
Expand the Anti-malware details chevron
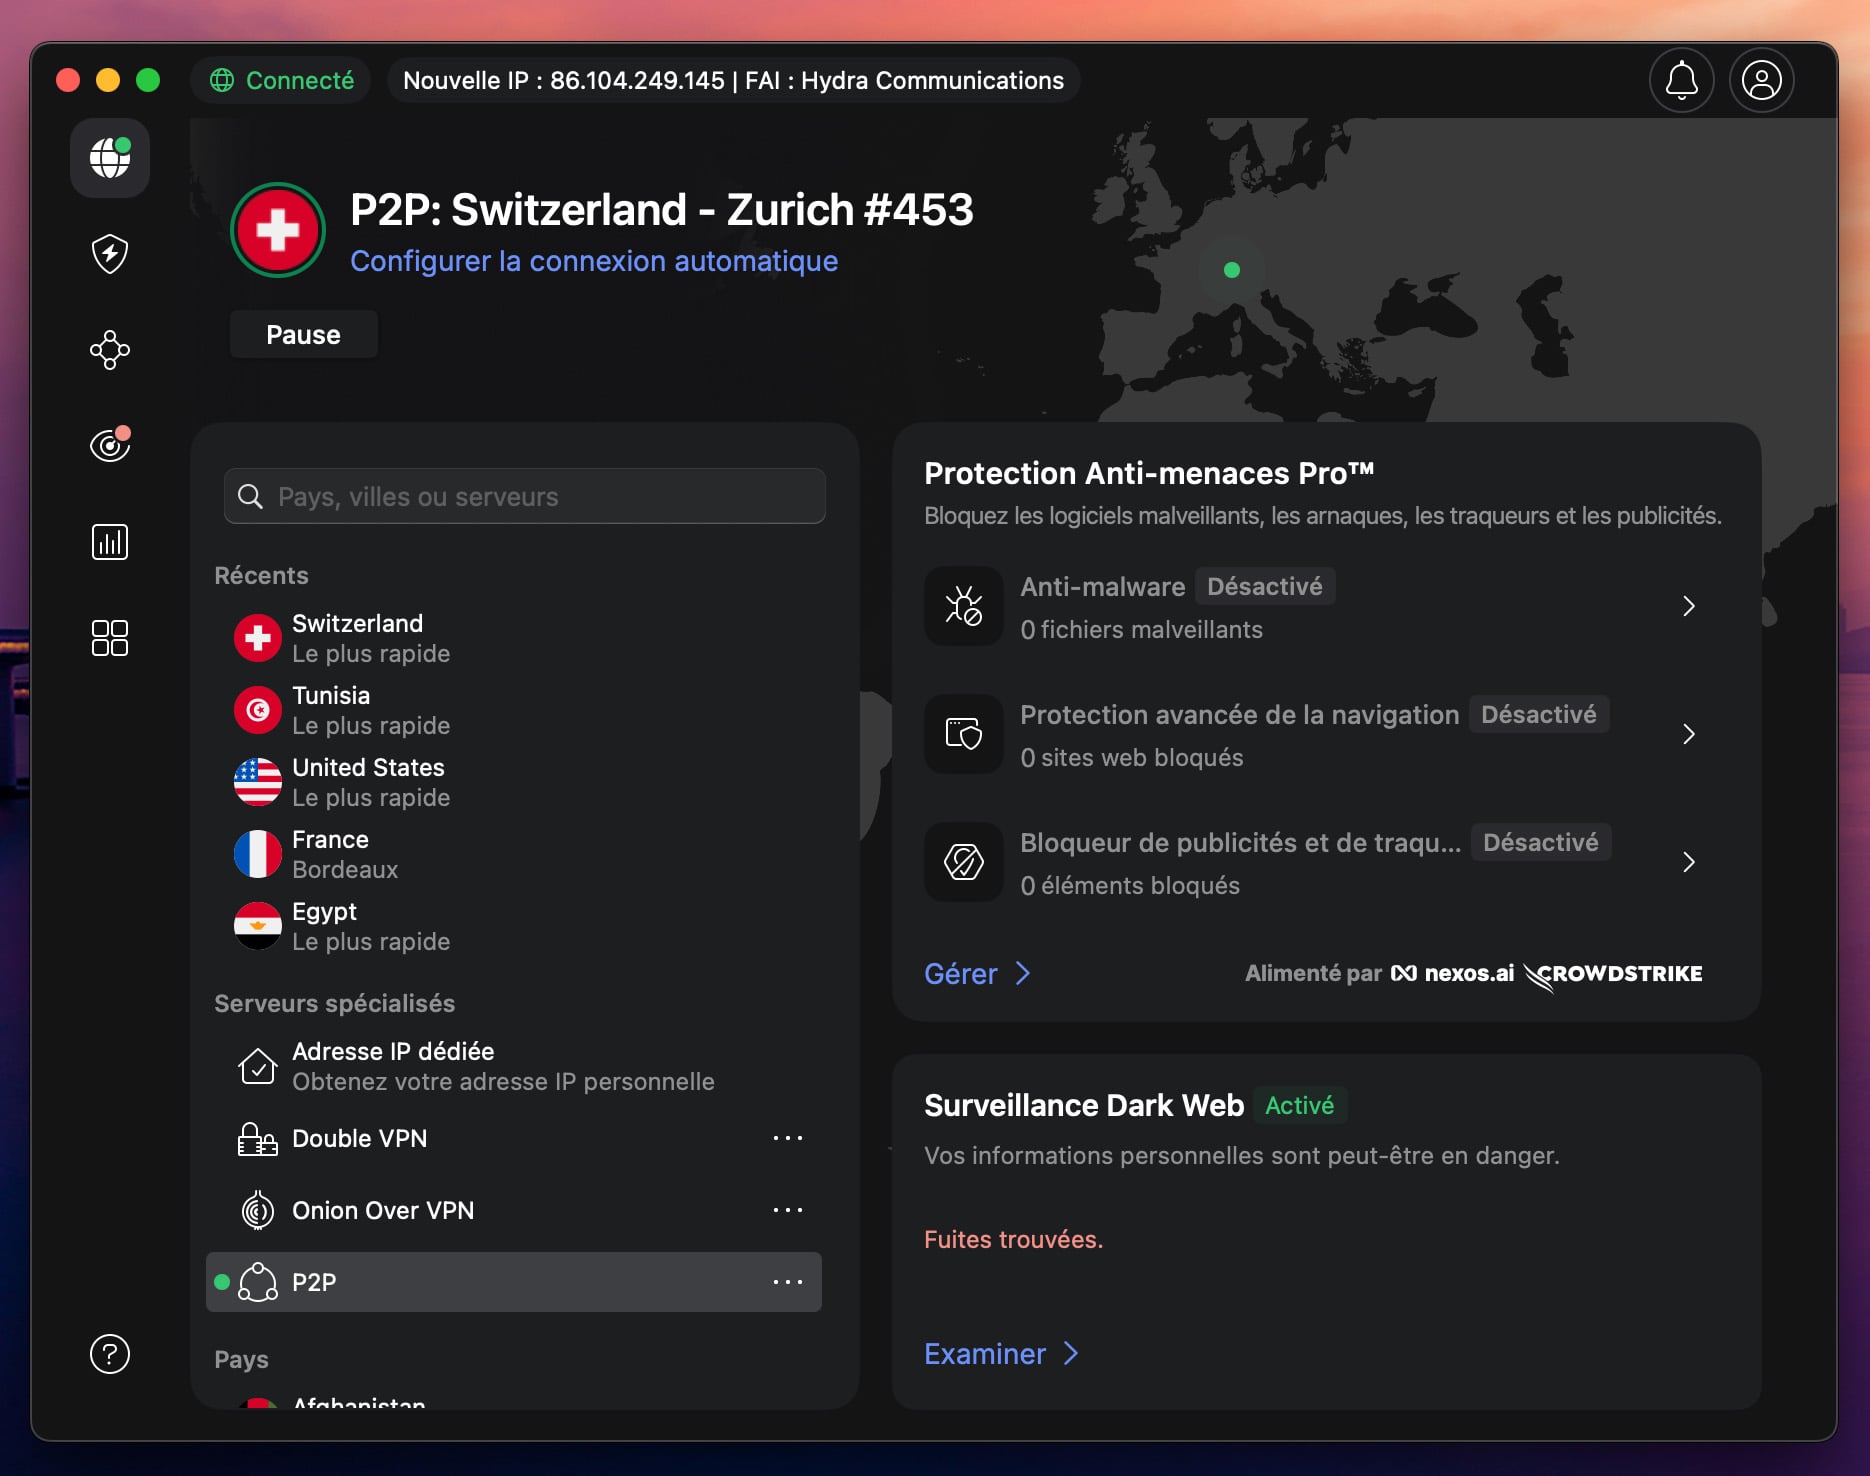(x=1690, y=606)
